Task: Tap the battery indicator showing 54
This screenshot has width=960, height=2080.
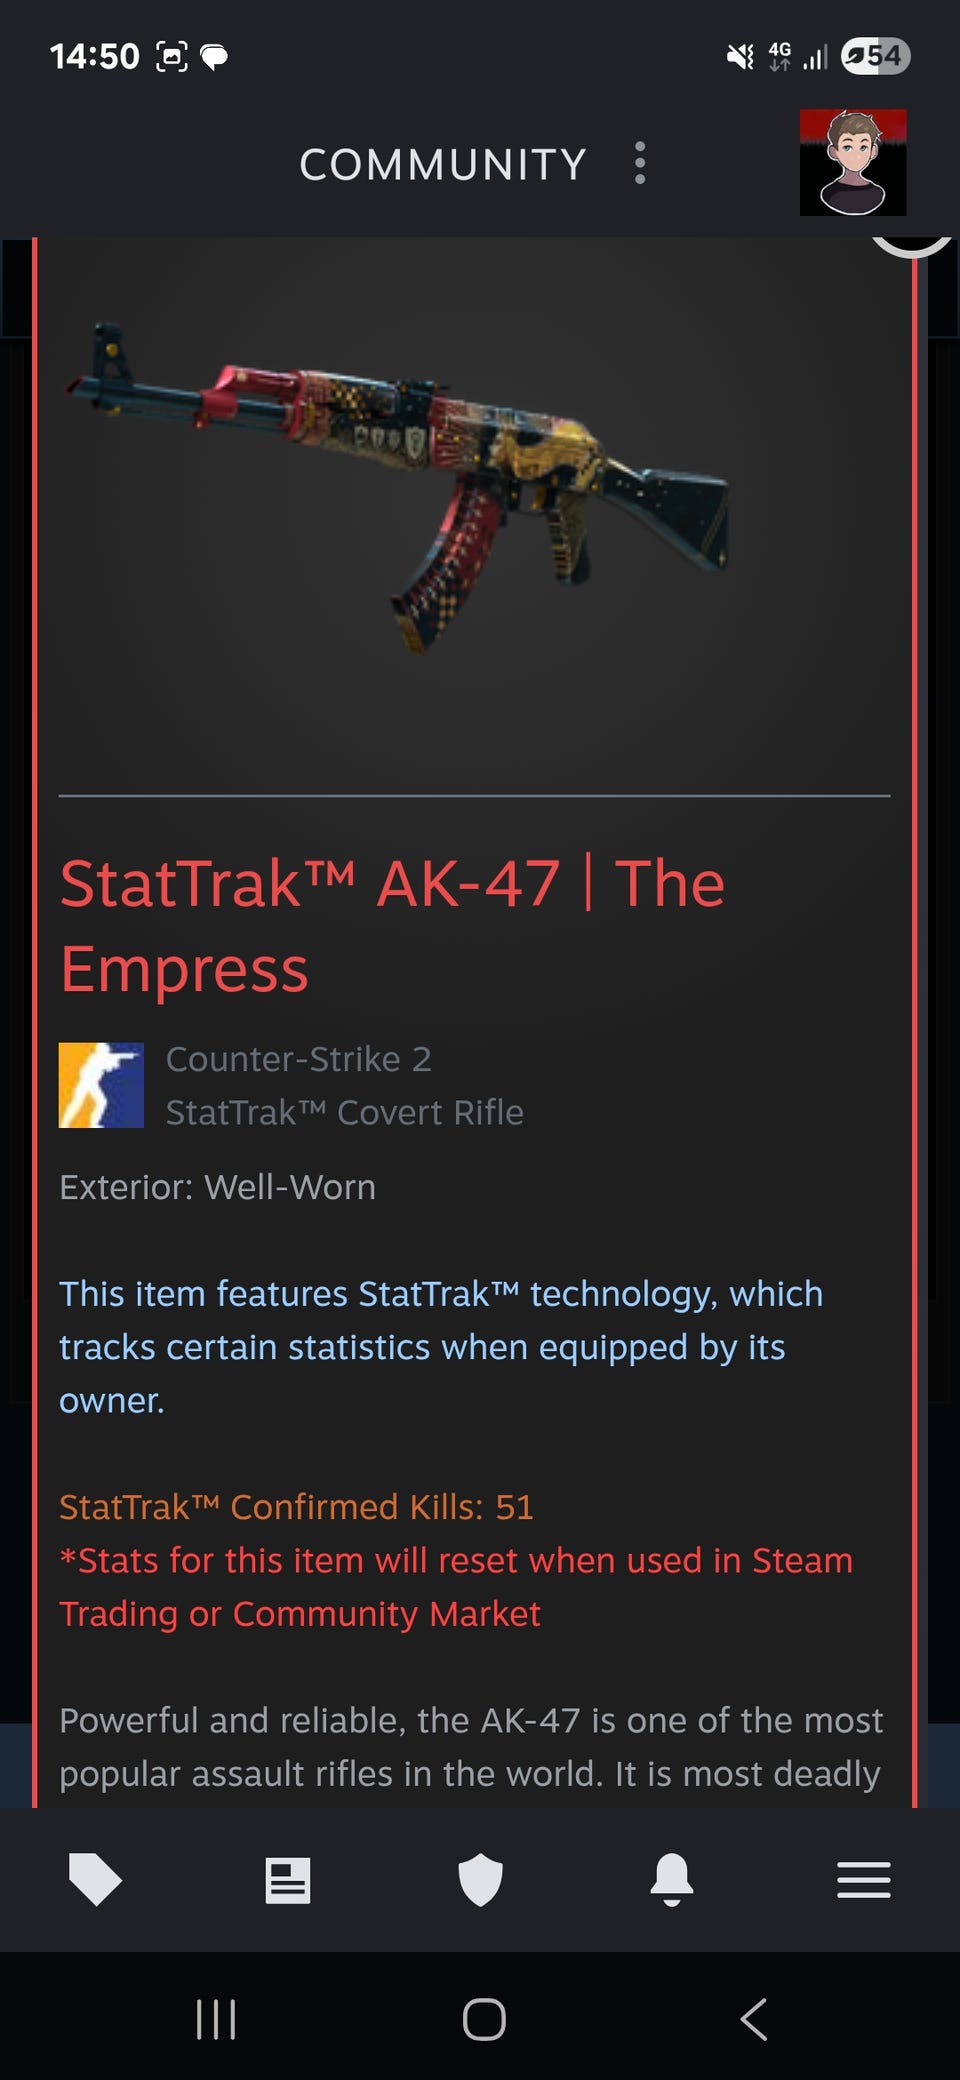Action: (875, 56)
